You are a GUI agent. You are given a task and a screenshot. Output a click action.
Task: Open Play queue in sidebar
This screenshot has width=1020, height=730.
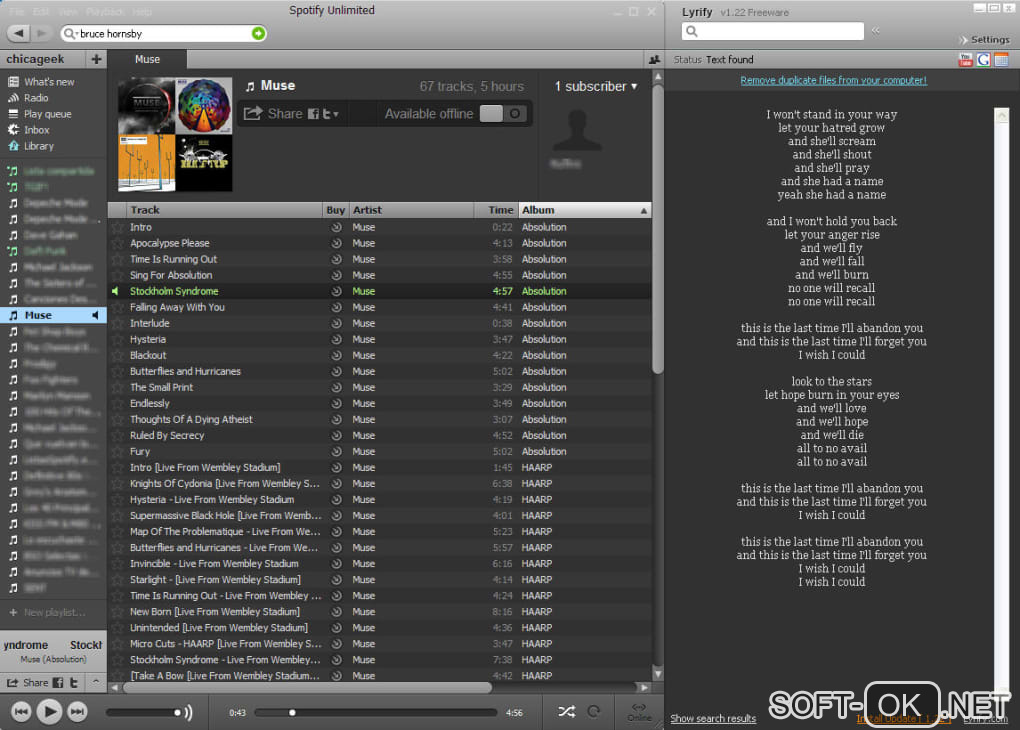[47, 114]
